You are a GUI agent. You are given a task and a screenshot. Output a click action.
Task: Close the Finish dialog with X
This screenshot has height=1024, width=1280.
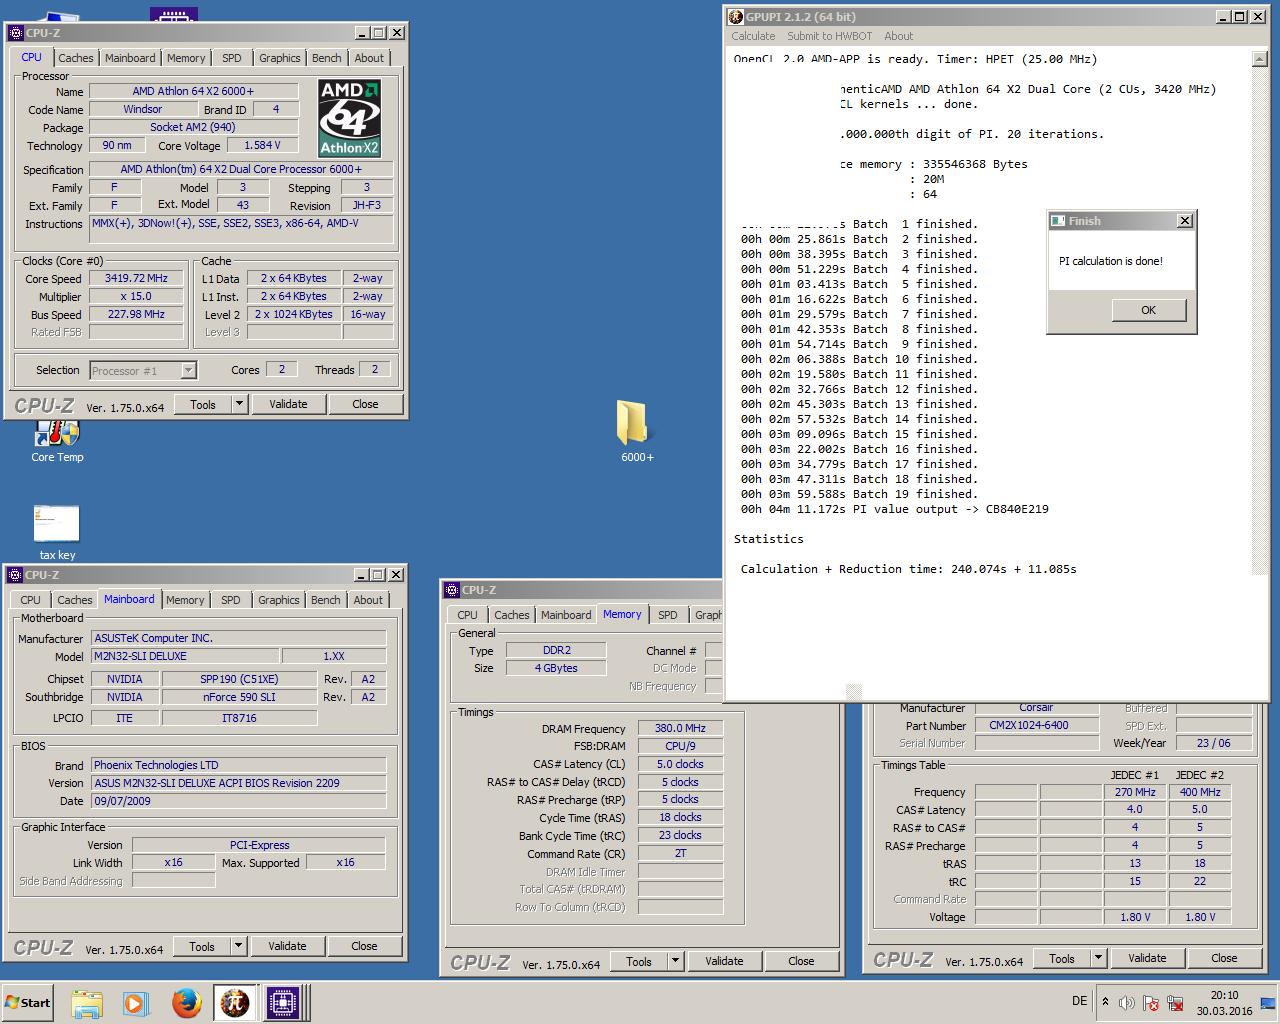pos(1185,221)
